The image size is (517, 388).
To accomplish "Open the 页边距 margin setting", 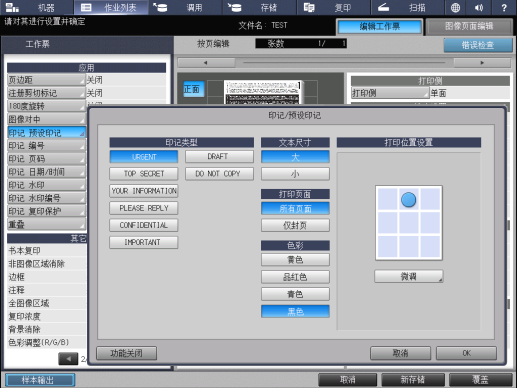I will click(46, 80).
